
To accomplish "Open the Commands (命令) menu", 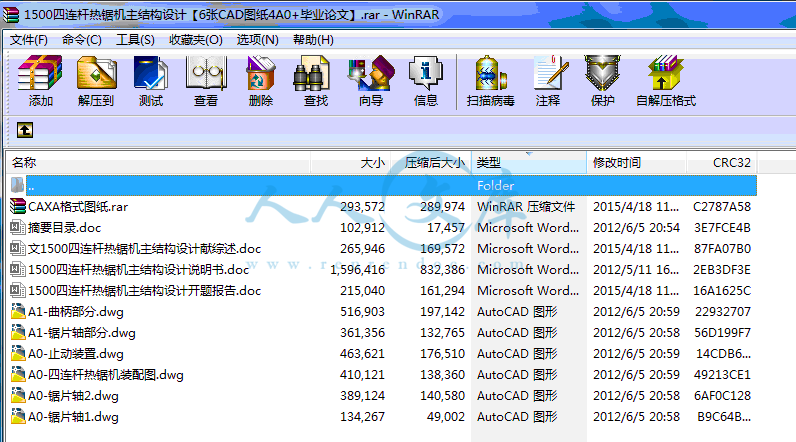I will (82, 40).
